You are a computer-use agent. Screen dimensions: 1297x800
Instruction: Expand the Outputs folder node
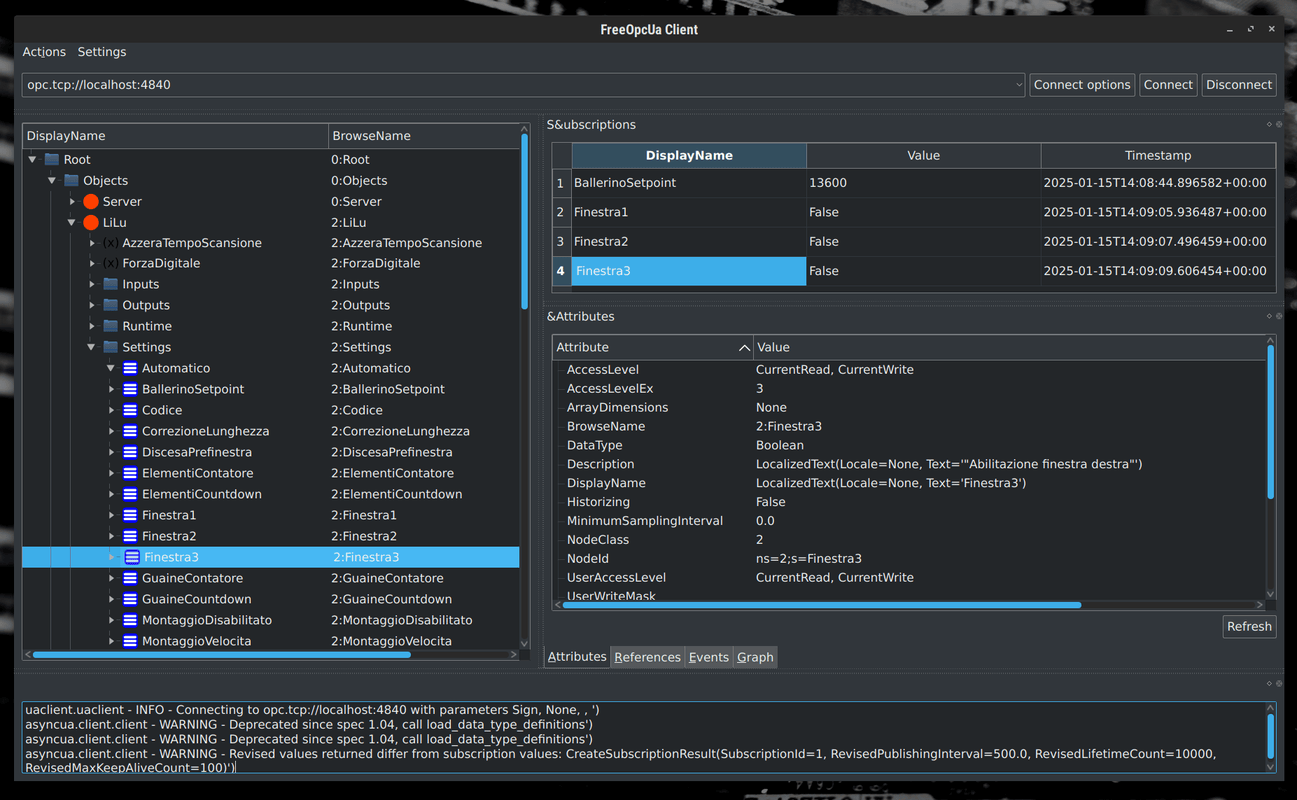point(92,306)
